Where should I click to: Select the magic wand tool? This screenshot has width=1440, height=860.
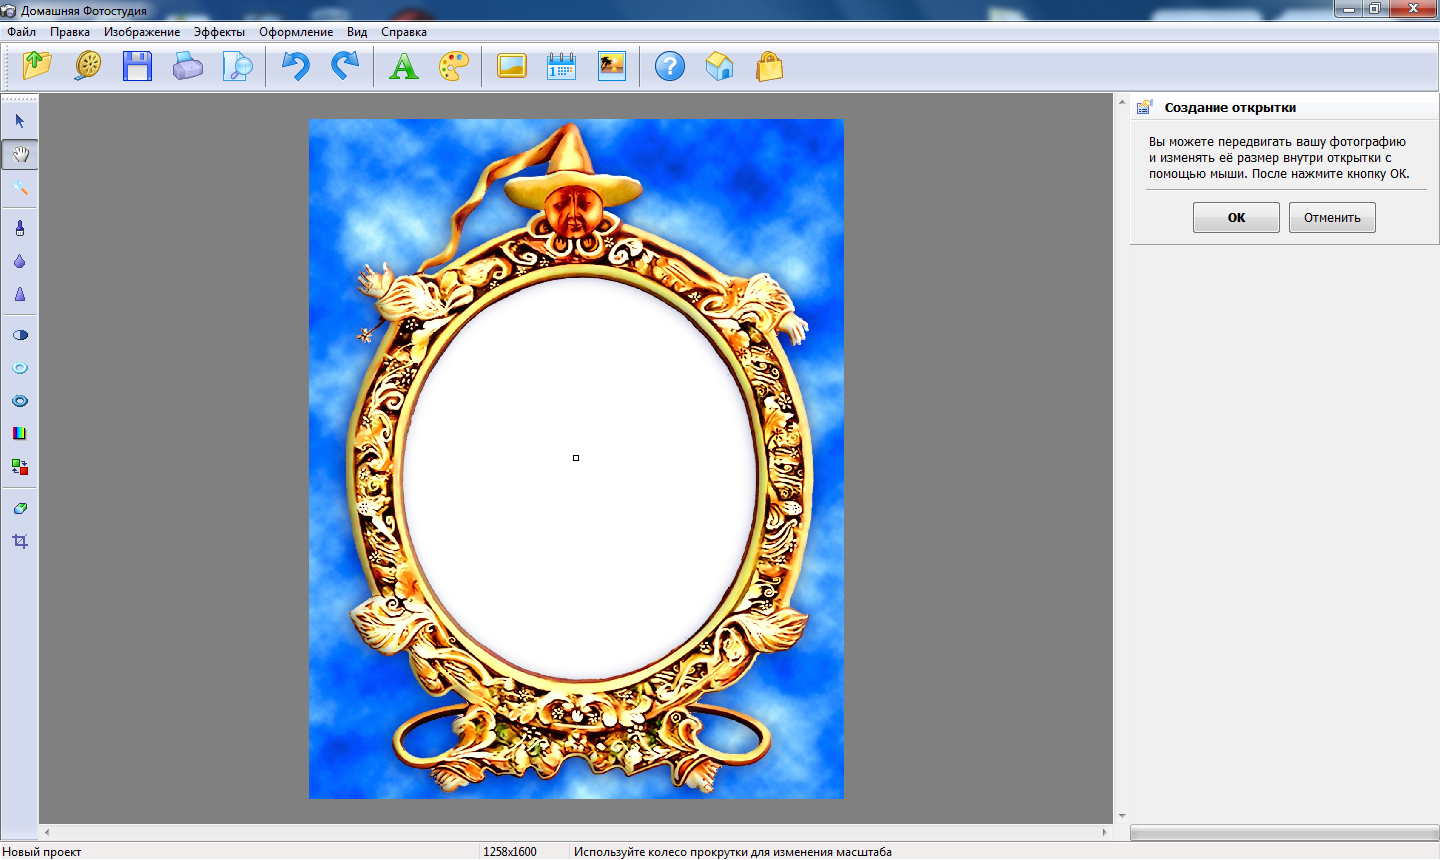pyautogui.click(x=20, y=187)
